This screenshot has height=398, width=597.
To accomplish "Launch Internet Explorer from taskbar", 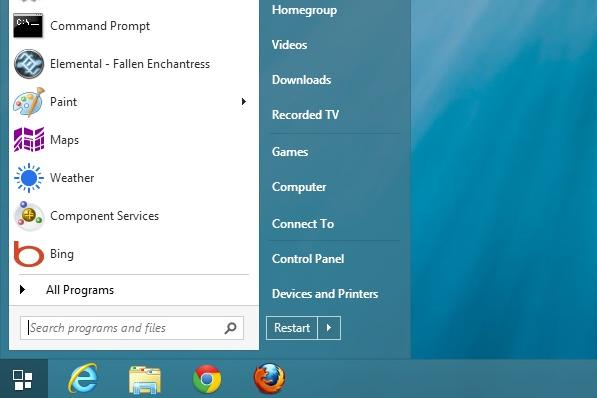I will point(83,379).
